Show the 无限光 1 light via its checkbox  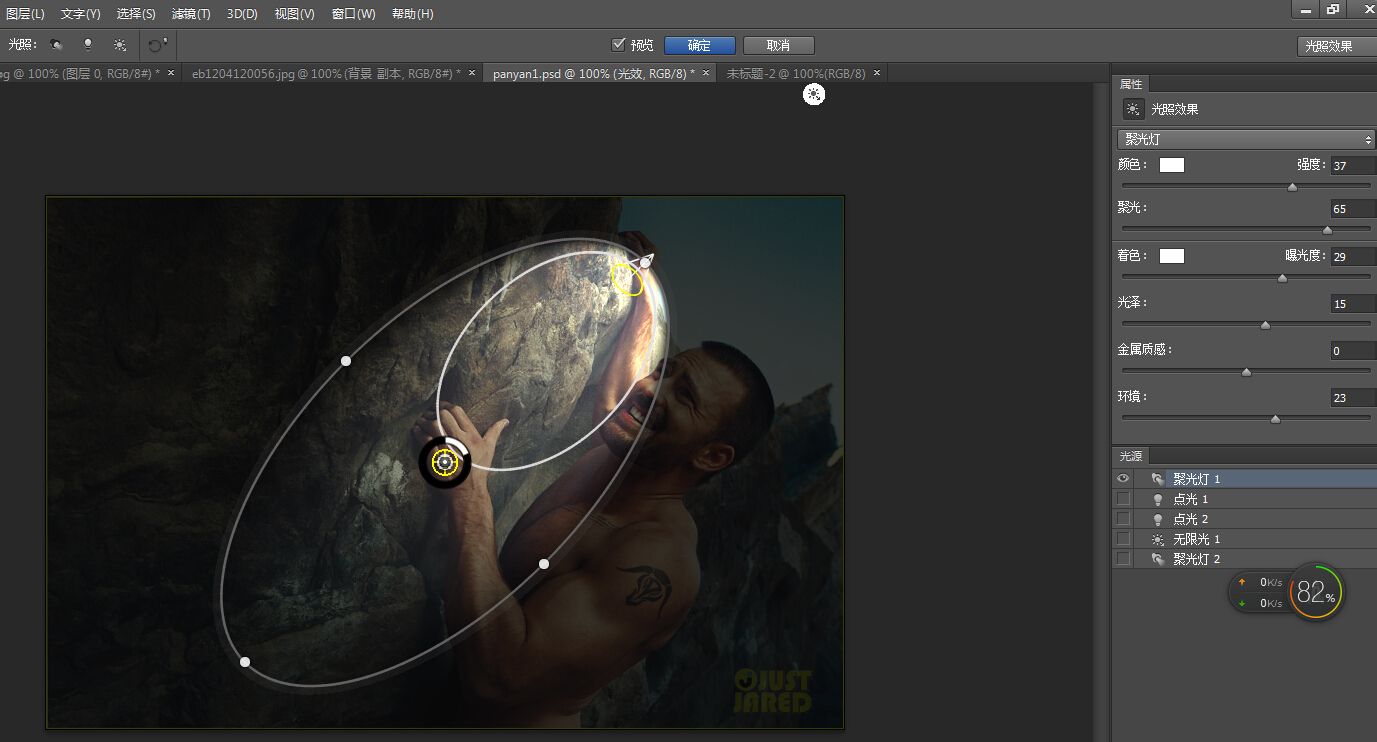(1123, 539)
